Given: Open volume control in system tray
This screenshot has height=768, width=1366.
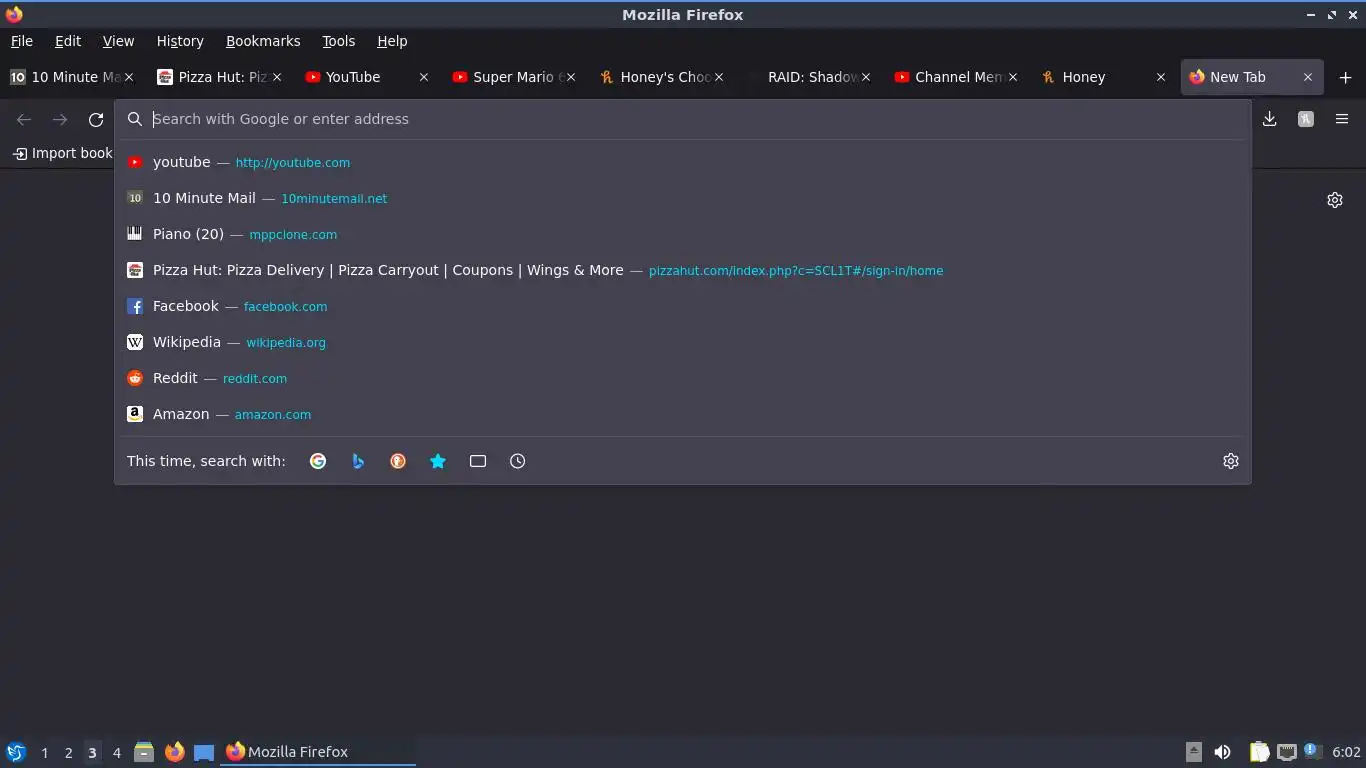Looking at the screenshot, I should [x=1222, y=752].
